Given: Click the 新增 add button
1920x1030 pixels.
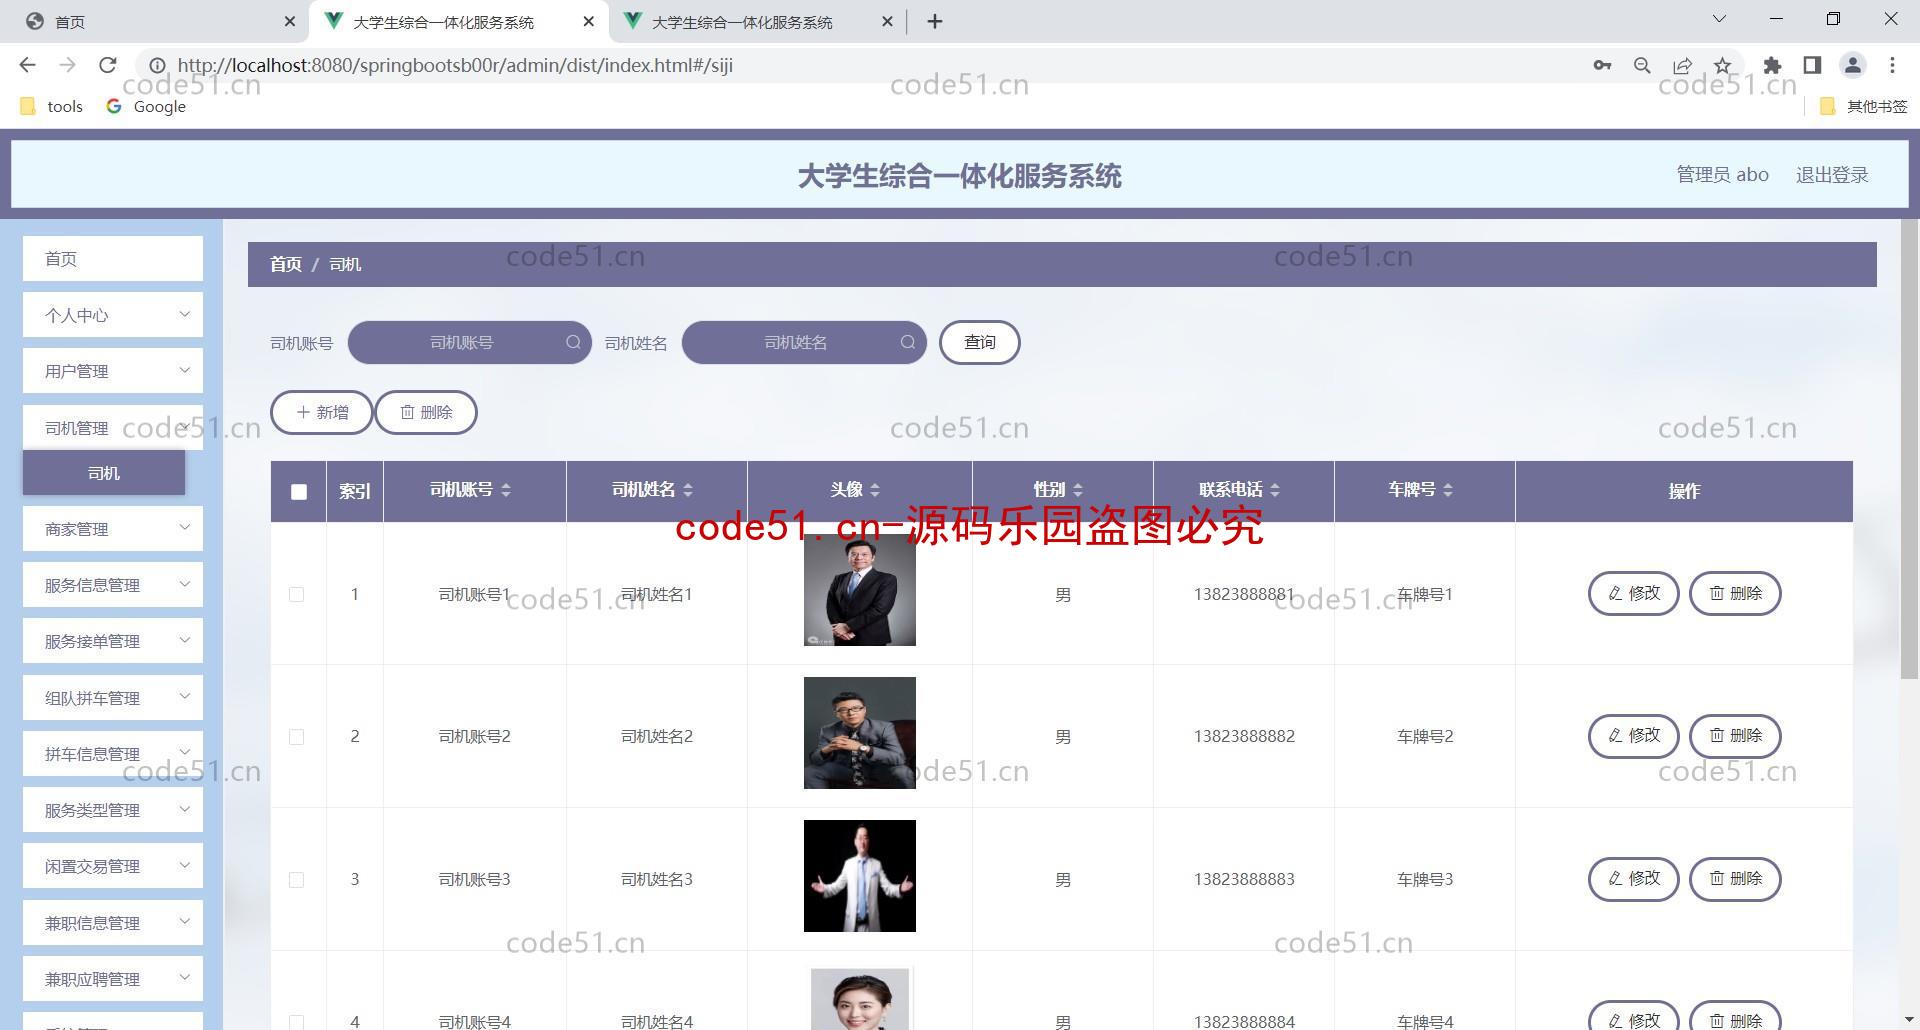Looking at the screenshot, I should click(x=322, y=412).
